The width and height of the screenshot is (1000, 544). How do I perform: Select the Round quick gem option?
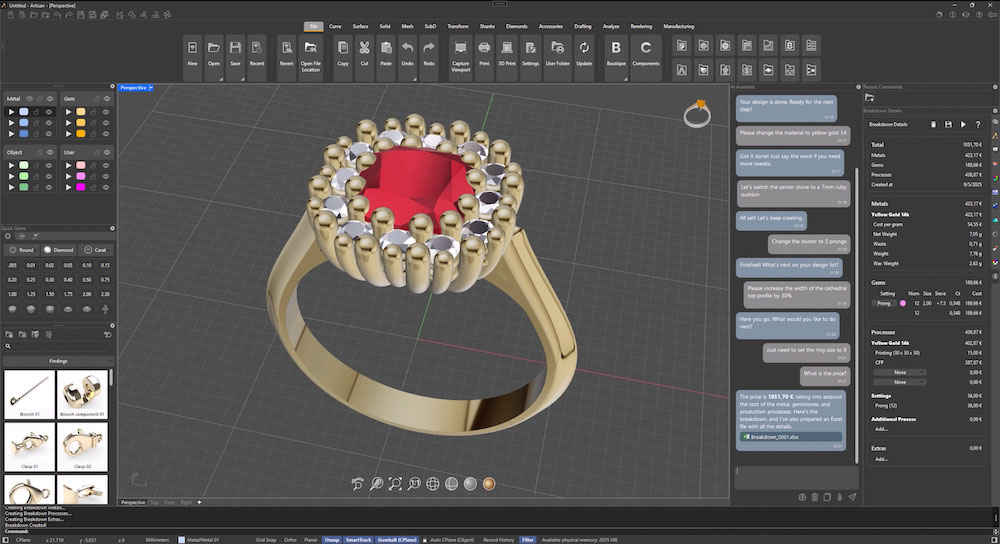pyautogui.click(x=21, y=249)
